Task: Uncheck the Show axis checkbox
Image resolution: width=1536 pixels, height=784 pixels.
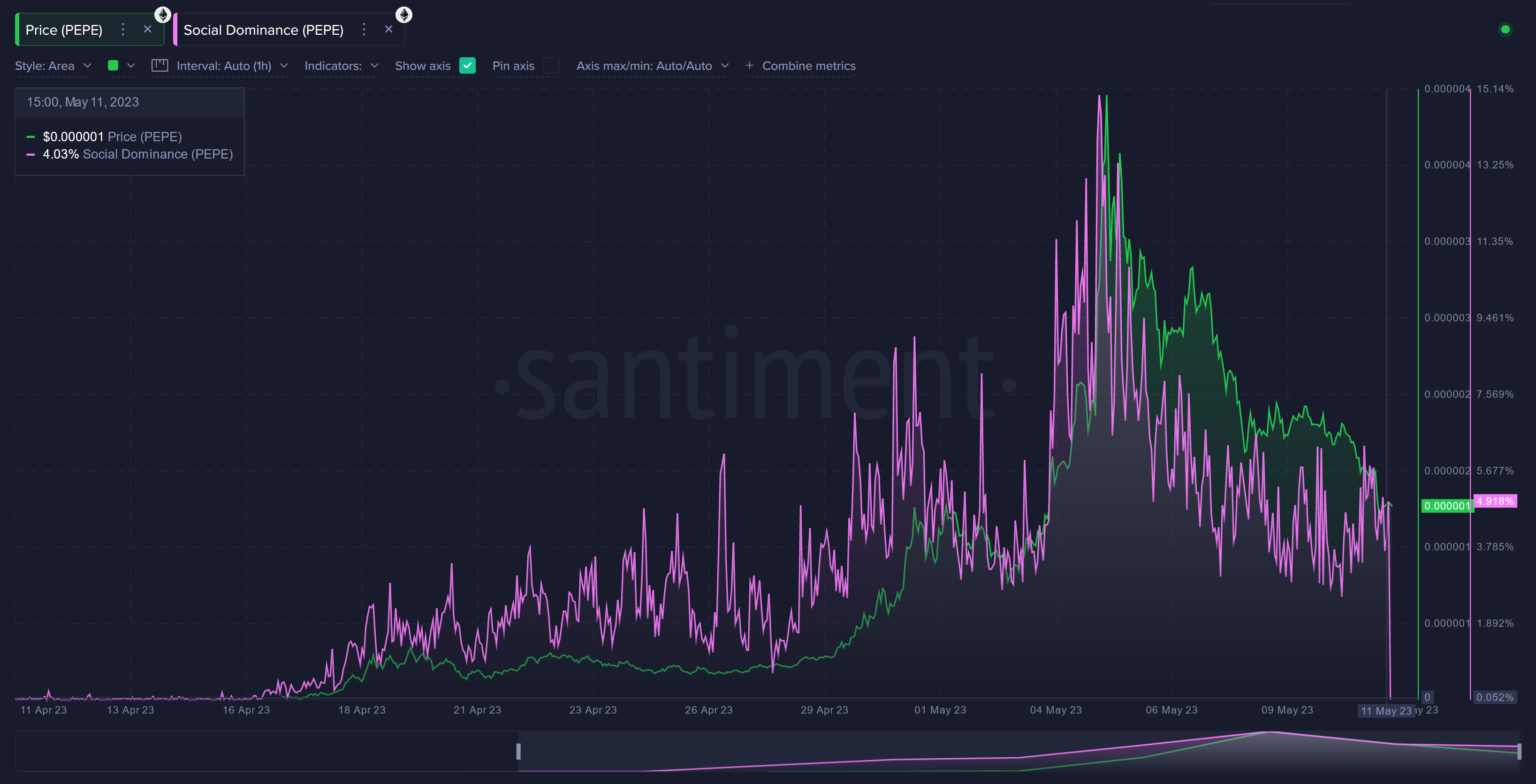Action: pyautogui.click(x=467, y=66)
